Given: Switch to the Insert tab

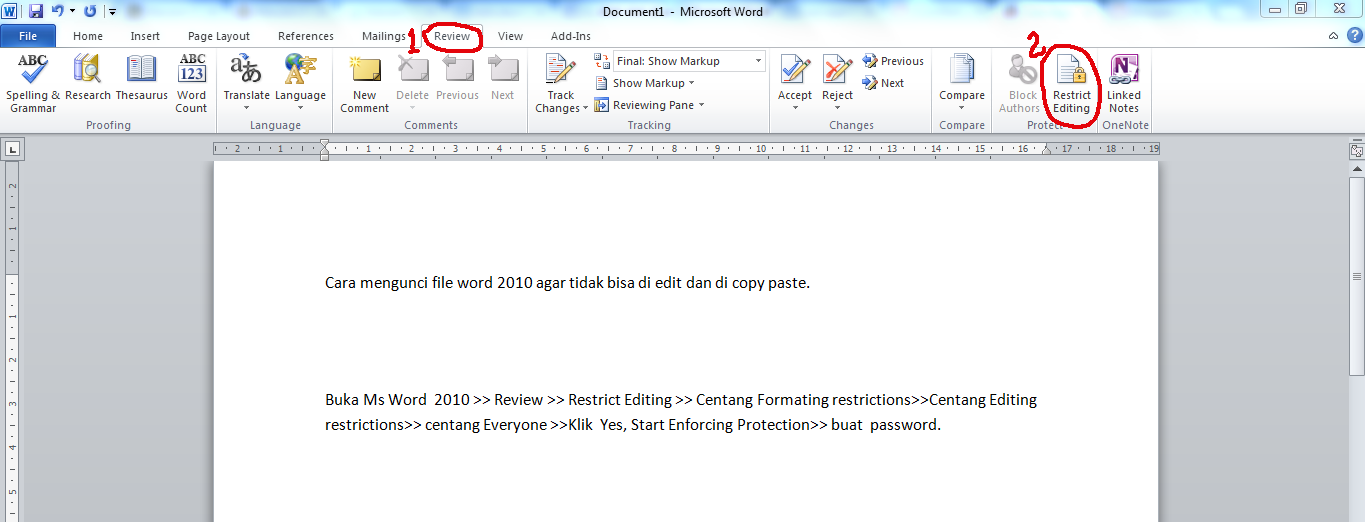Looking at the screenshot, I should click(x=145, y=36).
